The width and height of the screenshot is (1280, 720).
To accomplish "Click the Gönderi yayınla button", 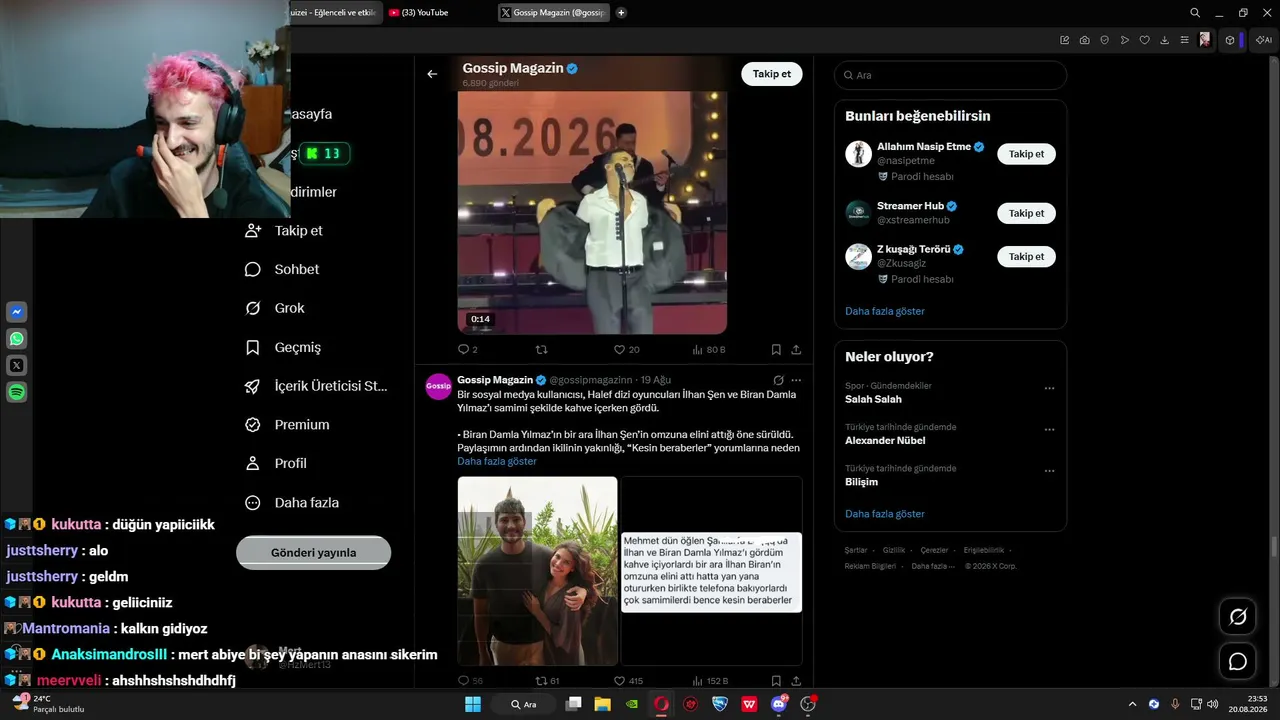I will coord(313,553).
